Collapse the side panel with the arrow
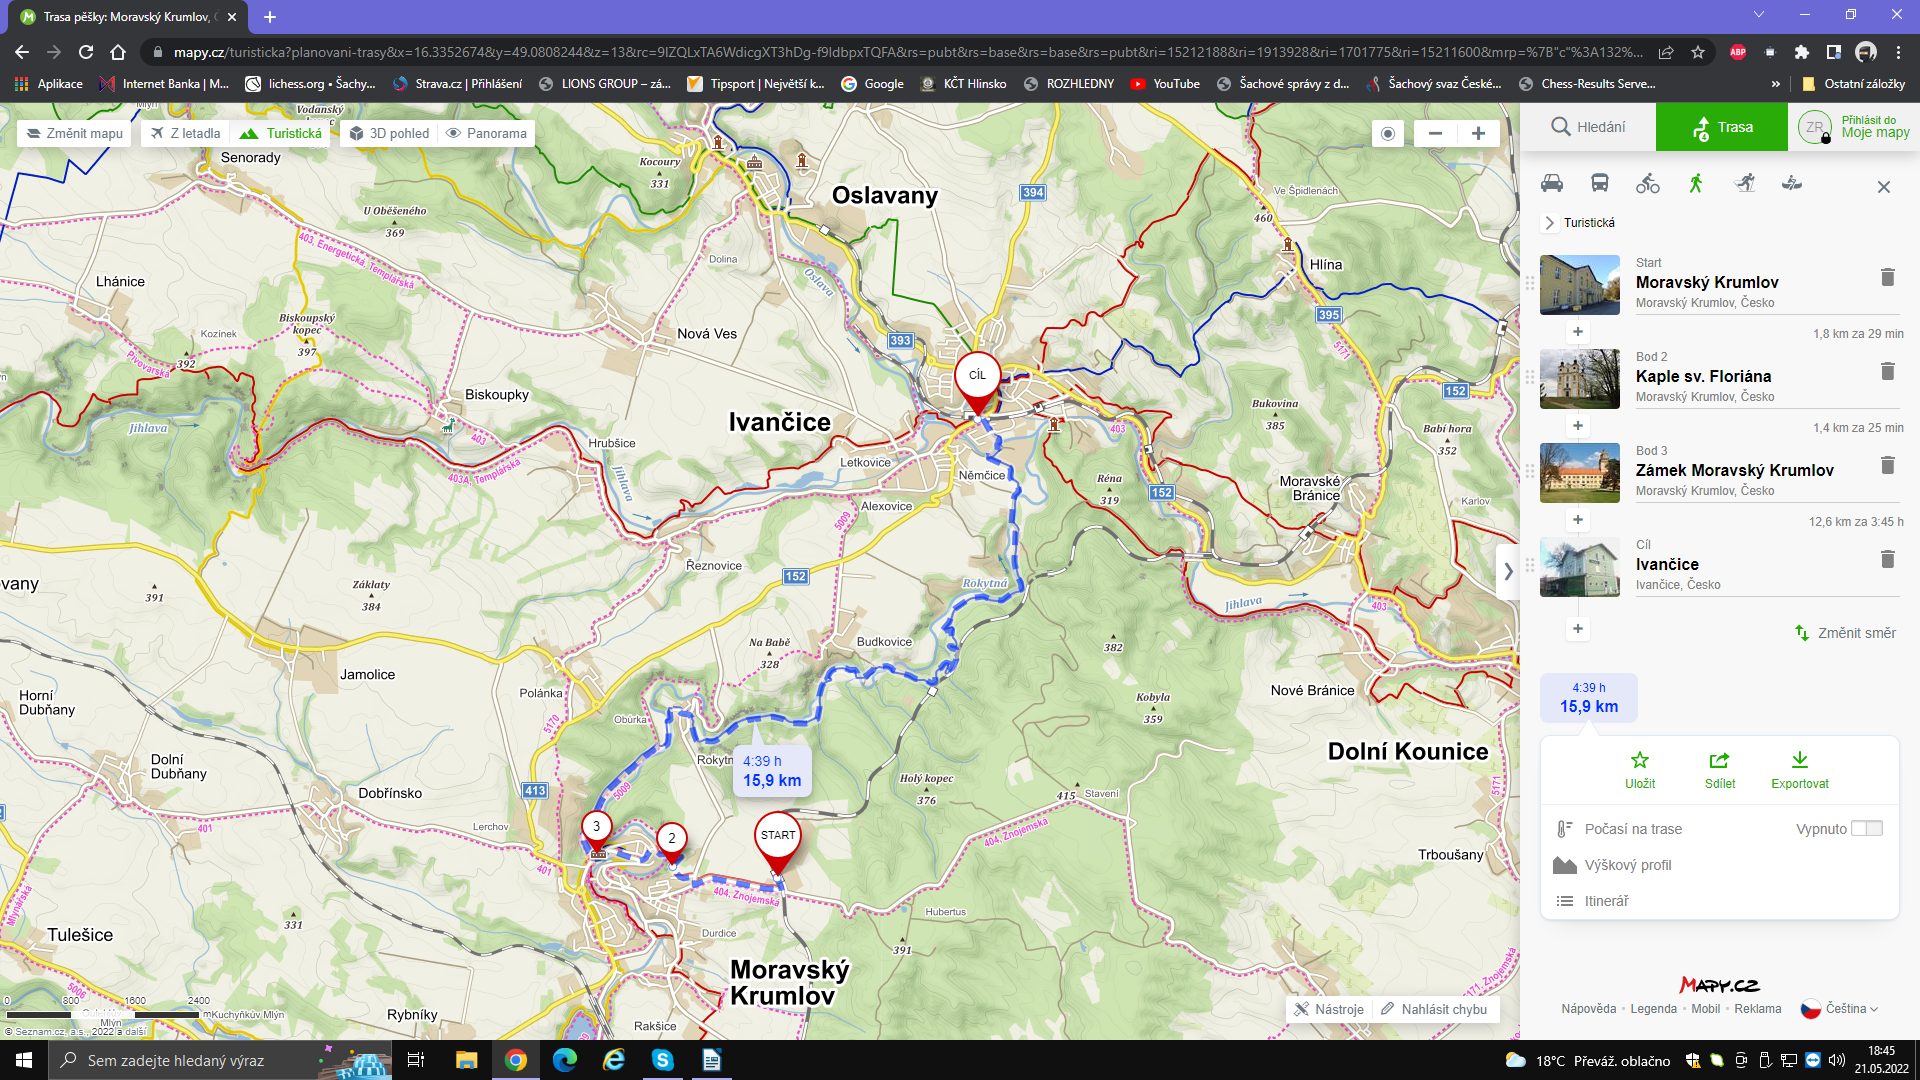The image size is (1920, 1080). (1508, 572)
